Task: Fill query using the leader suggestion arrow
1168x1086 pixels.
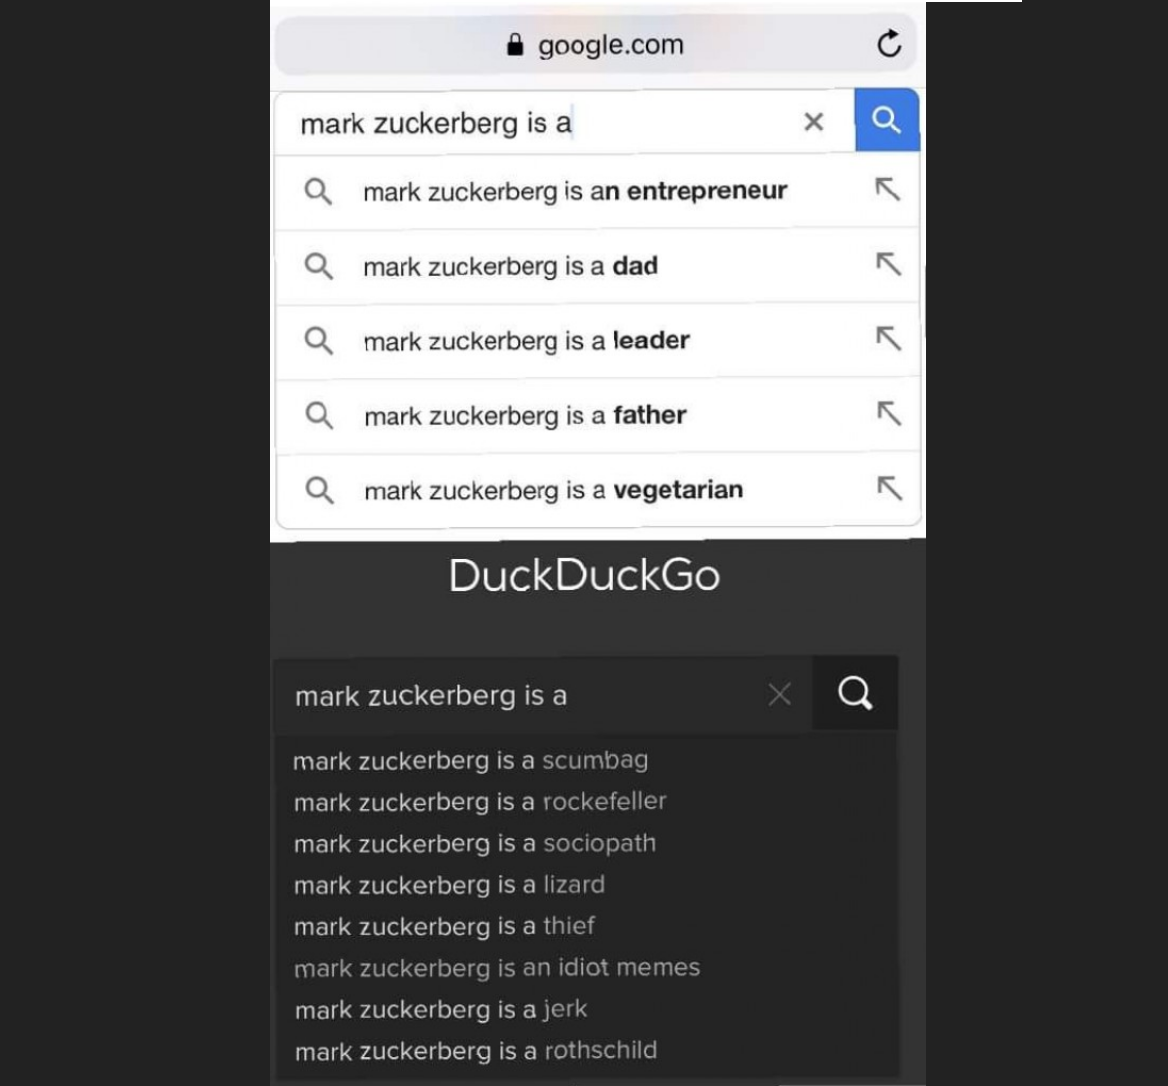Action: [888, 338]
